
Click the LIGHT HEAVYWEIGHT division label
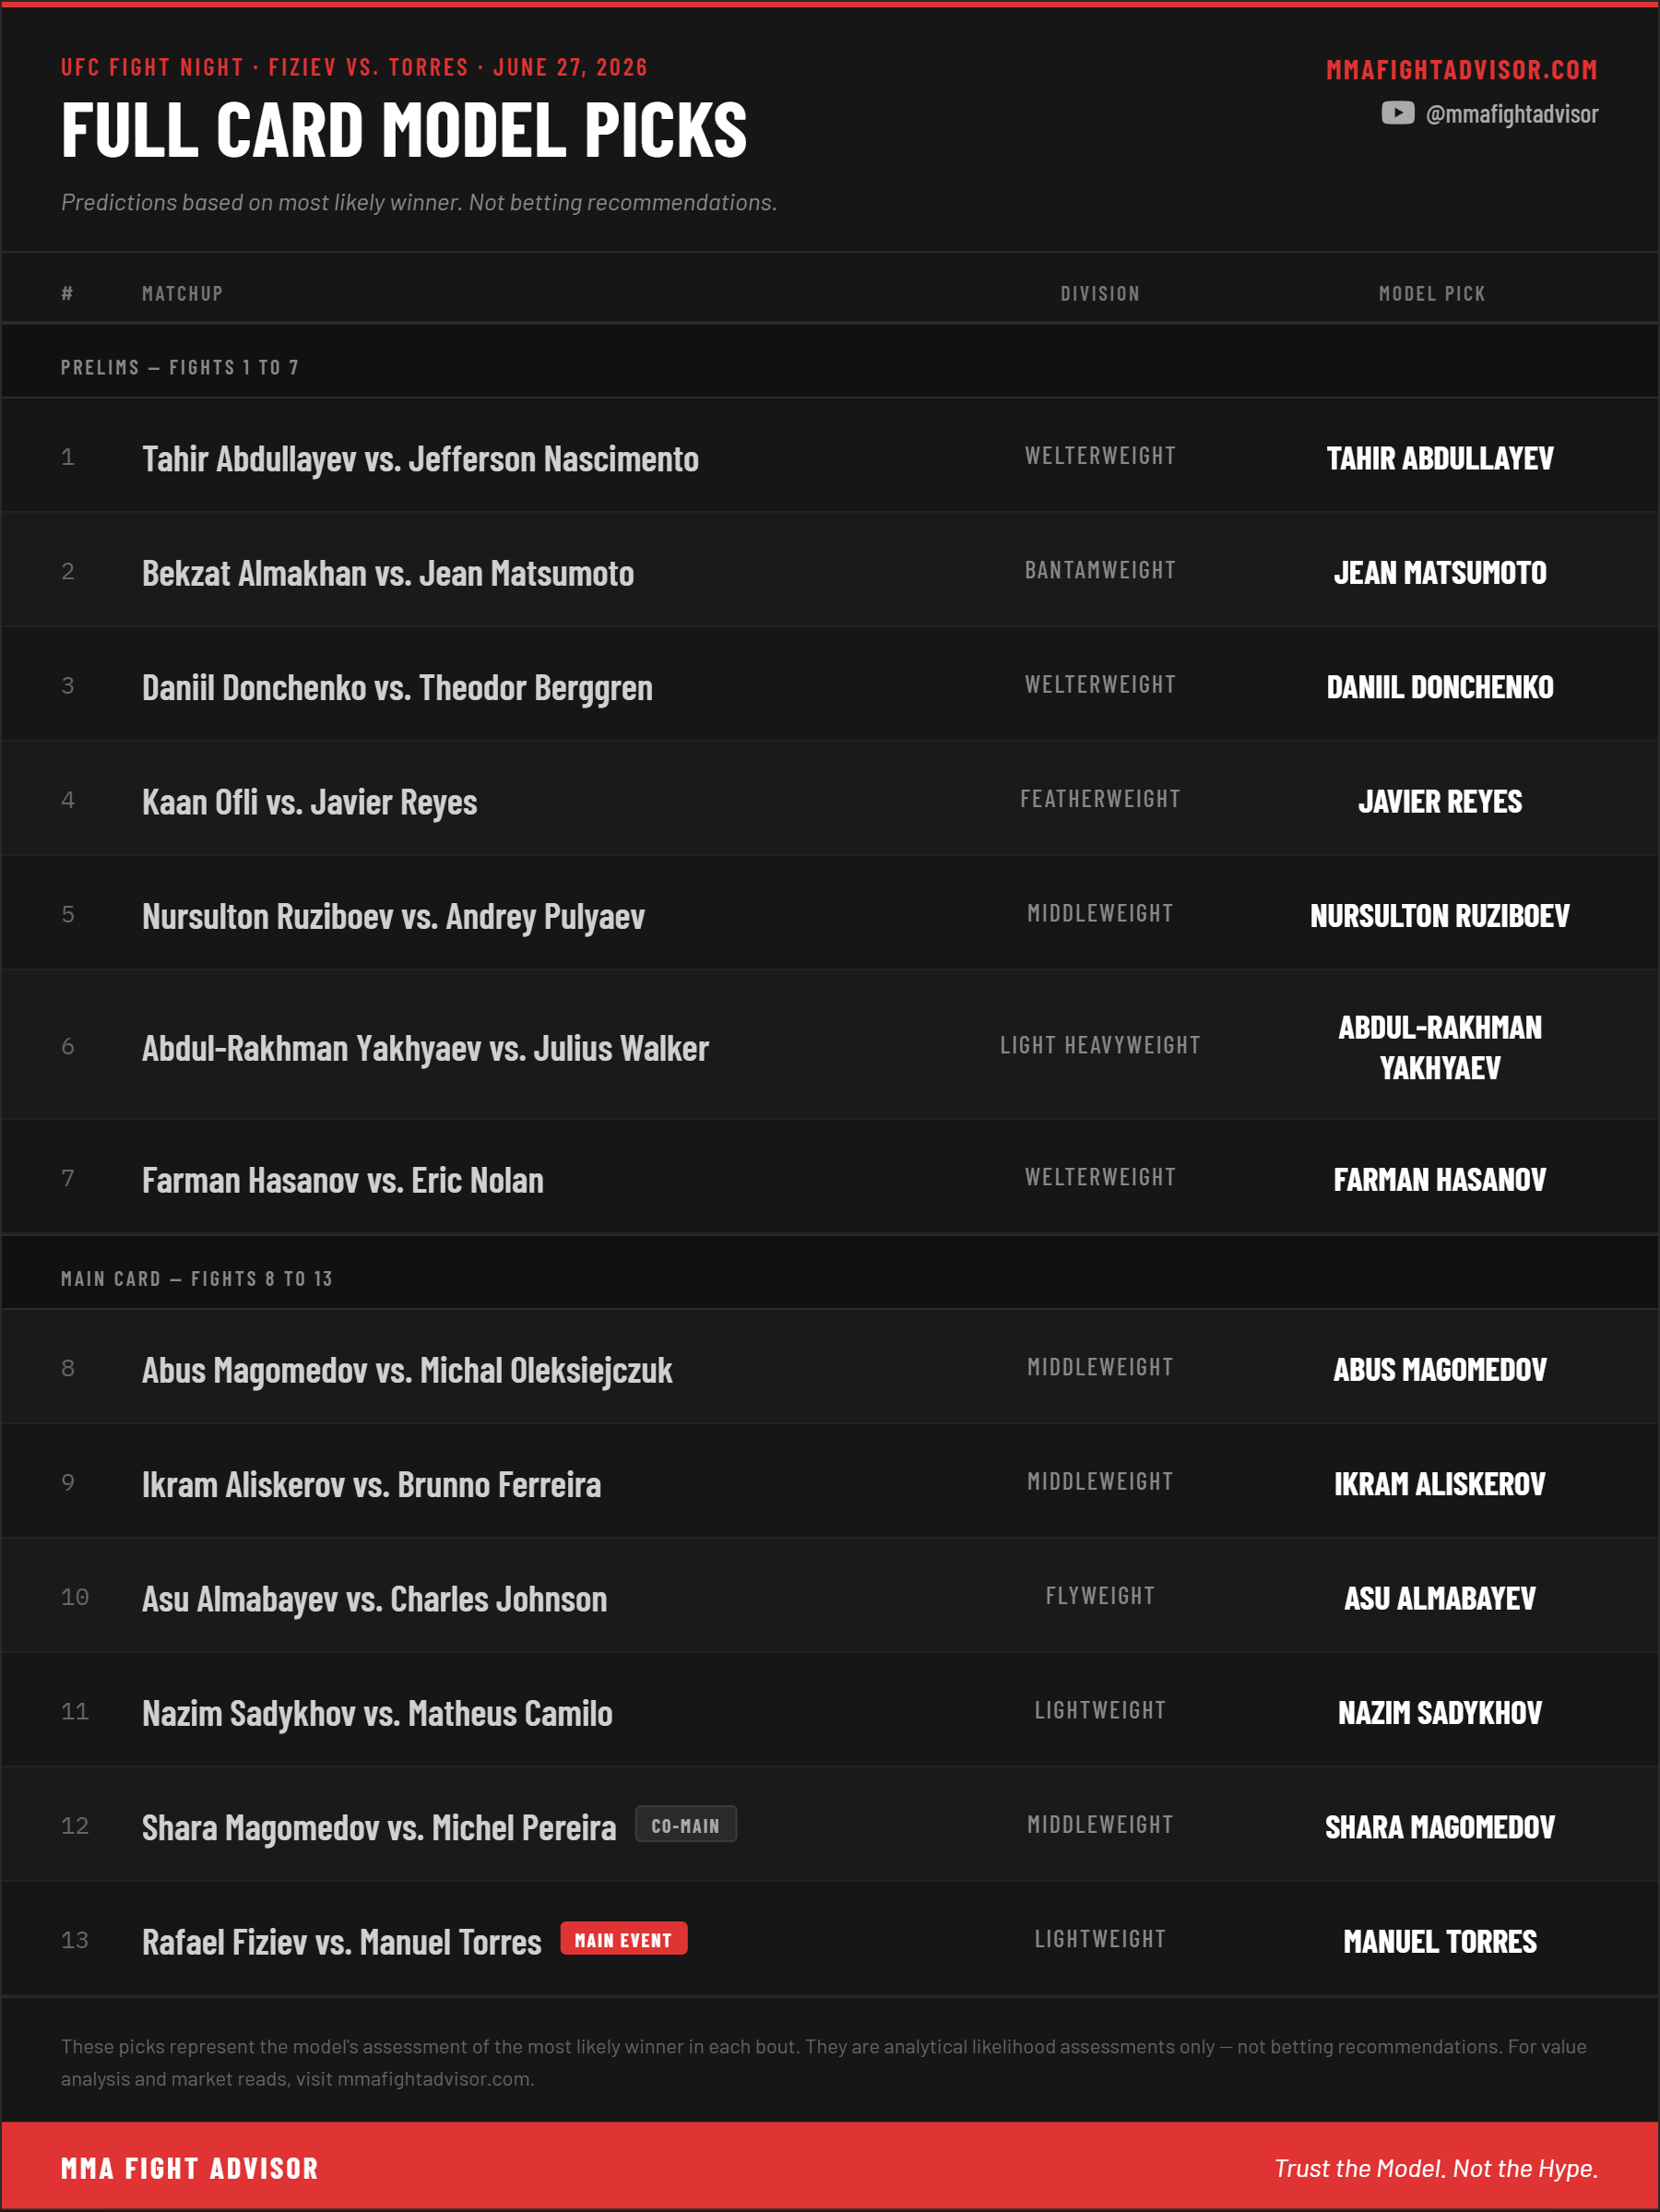click(x=1100, y=1045)
